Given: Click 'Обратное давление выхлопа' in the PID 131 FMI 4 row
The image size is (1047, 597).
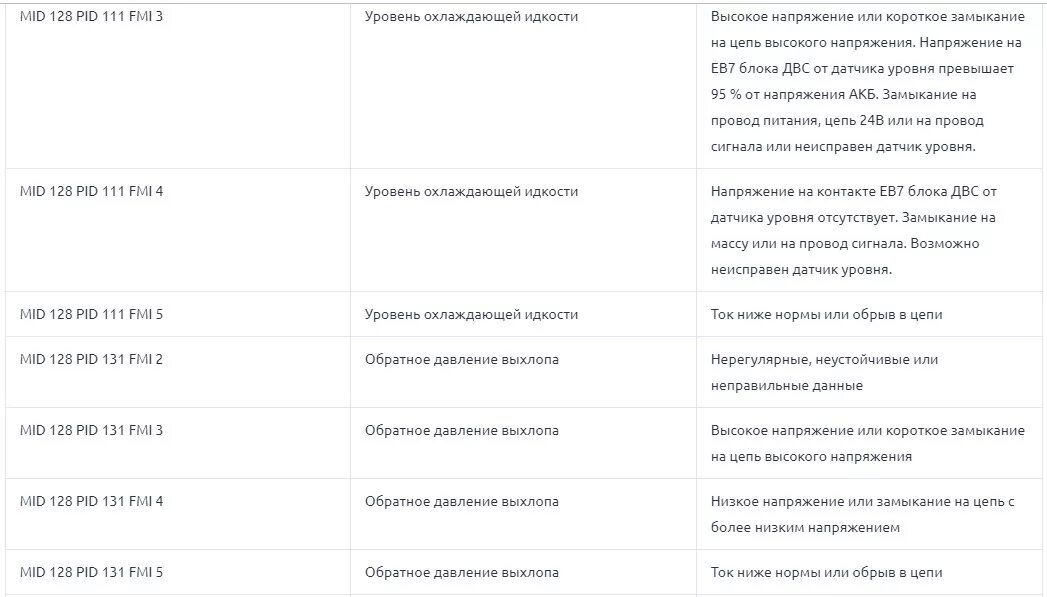Looking at the screenshot, I should click(x=461, y=502).
